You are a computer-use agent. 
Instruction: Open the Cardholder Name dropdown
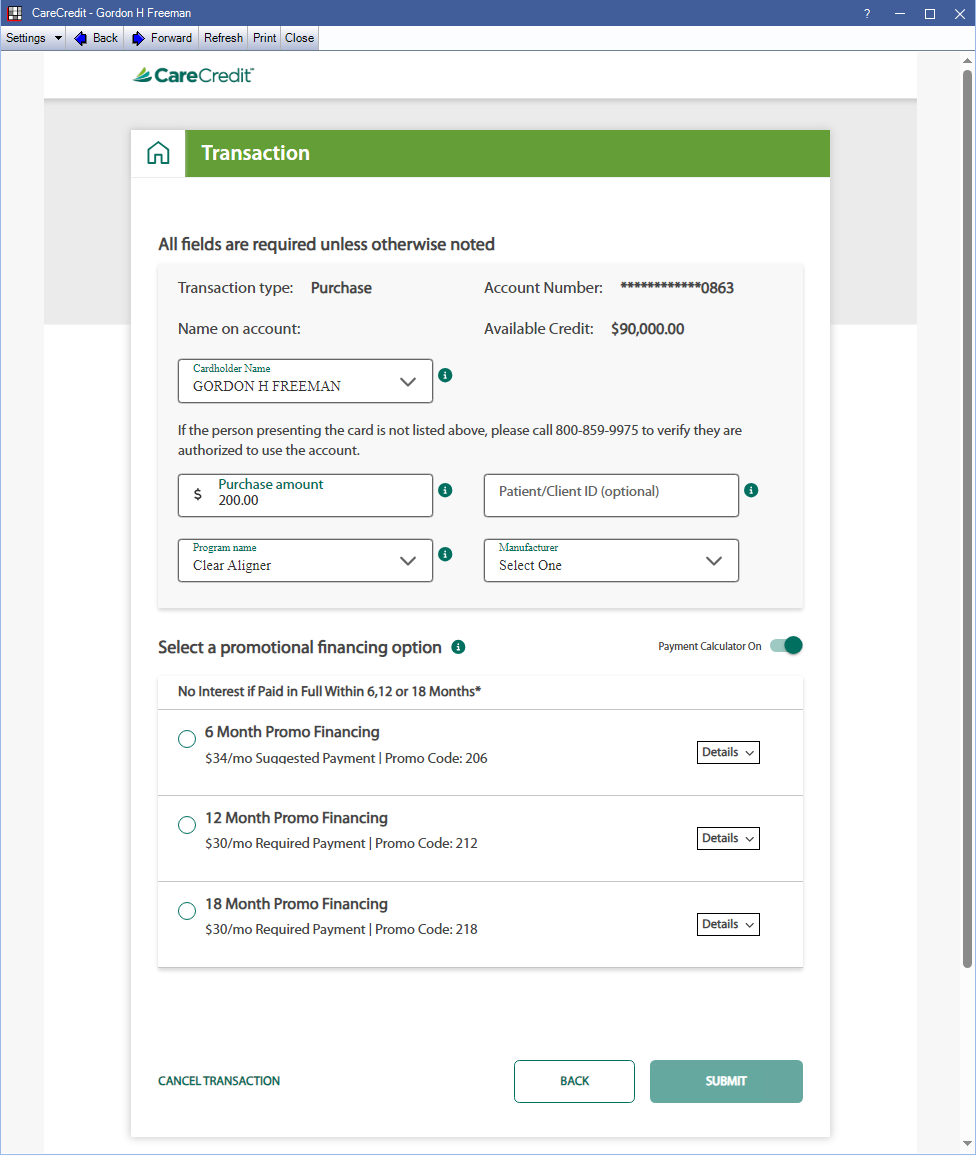point(305,381)
